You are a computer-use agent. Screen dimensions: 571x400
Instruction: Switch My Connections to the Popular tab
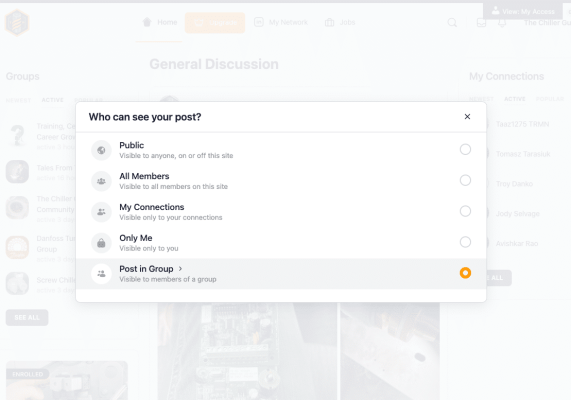click(550, 99)
